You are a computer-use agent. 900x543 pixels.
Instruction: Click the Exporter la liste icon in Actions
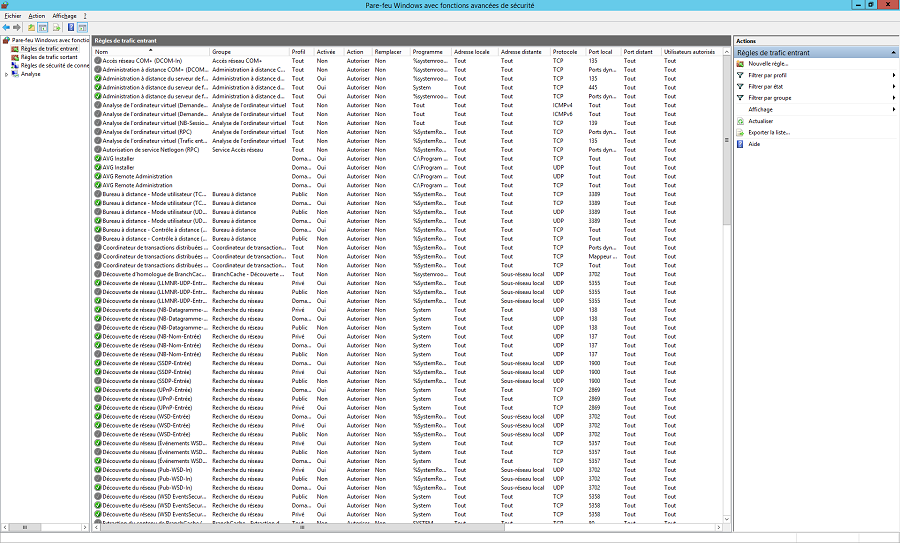740,133
